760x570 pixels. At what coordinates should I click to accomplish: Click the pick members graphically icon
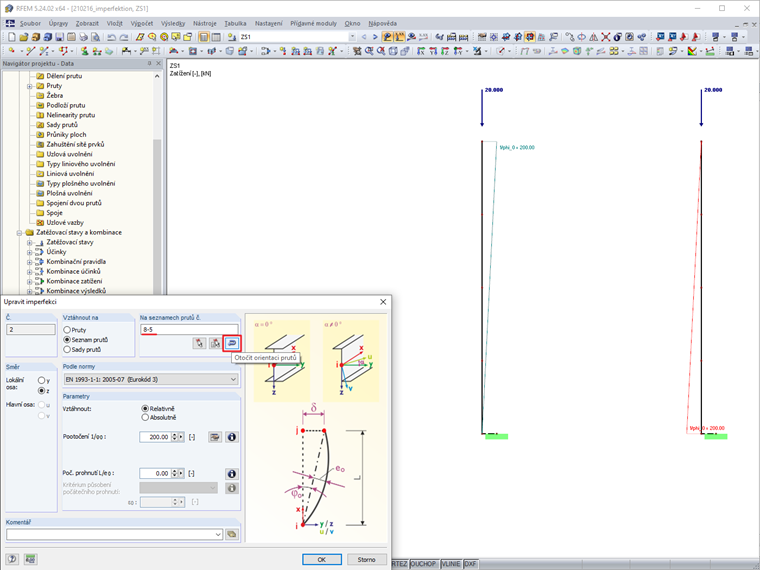[199, 343]
